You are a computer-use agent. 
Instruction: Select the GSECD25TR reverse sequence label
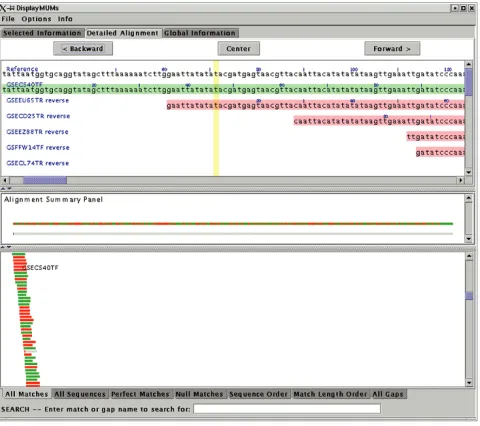[38, 116]
